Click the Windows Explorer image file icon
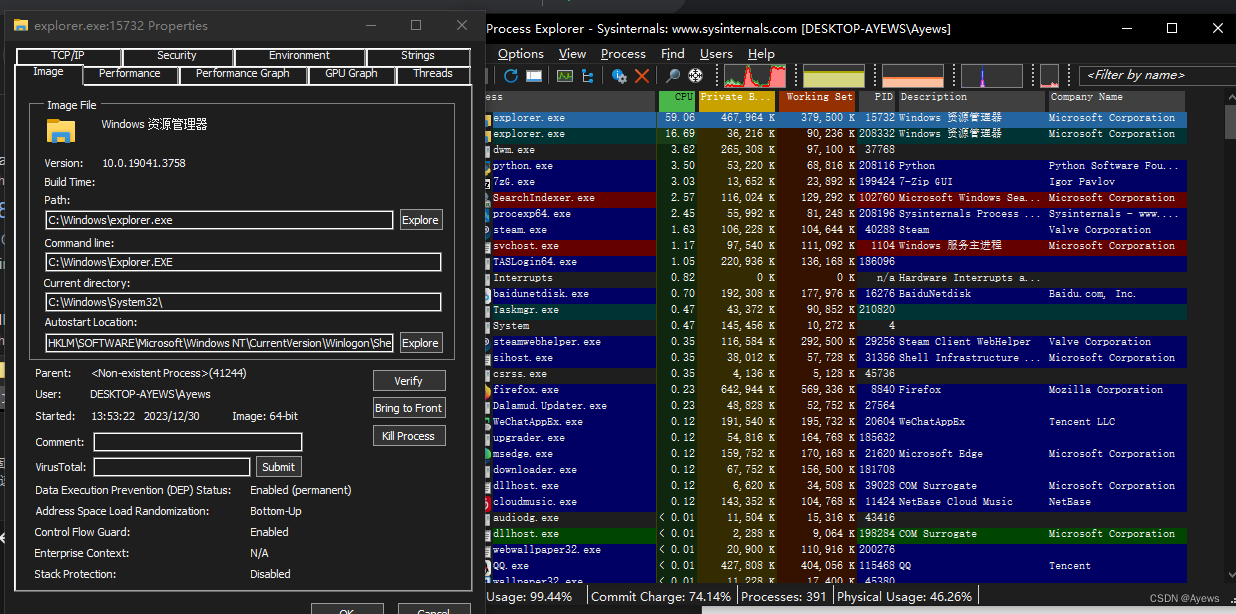1236x614 pixels. point(61,130)
